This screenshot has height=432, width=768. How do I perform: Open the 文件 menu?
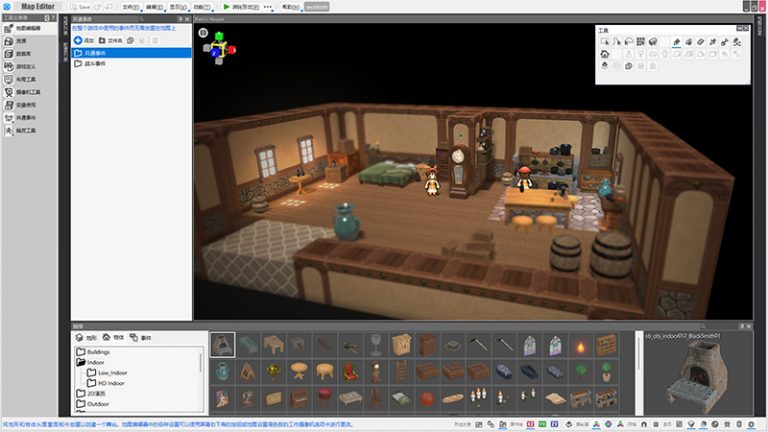(x=130, y=6)
